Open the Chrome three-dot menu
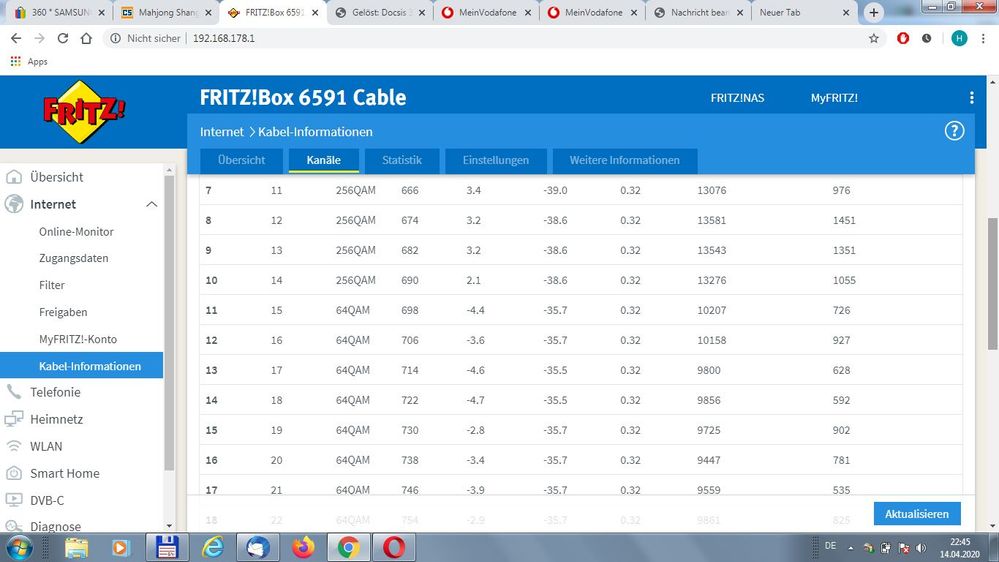The width and height of the screenshot is (999, 562). pos(983,38)
